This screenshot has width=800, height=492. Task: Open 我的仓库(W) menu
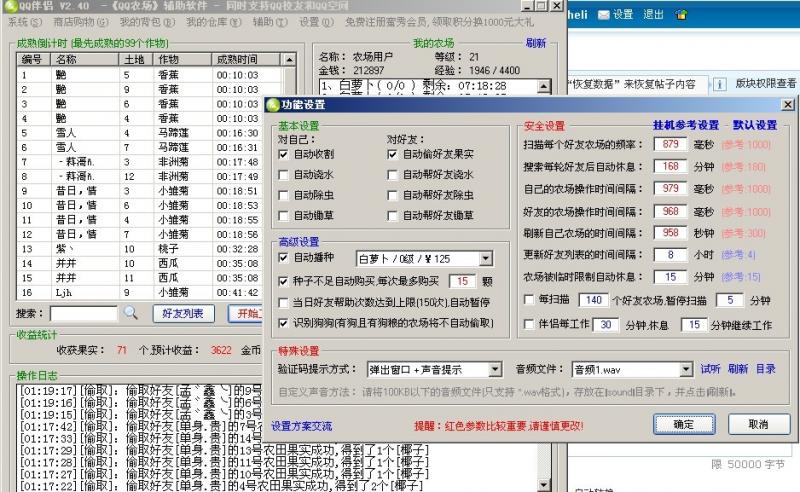(213, 22)
